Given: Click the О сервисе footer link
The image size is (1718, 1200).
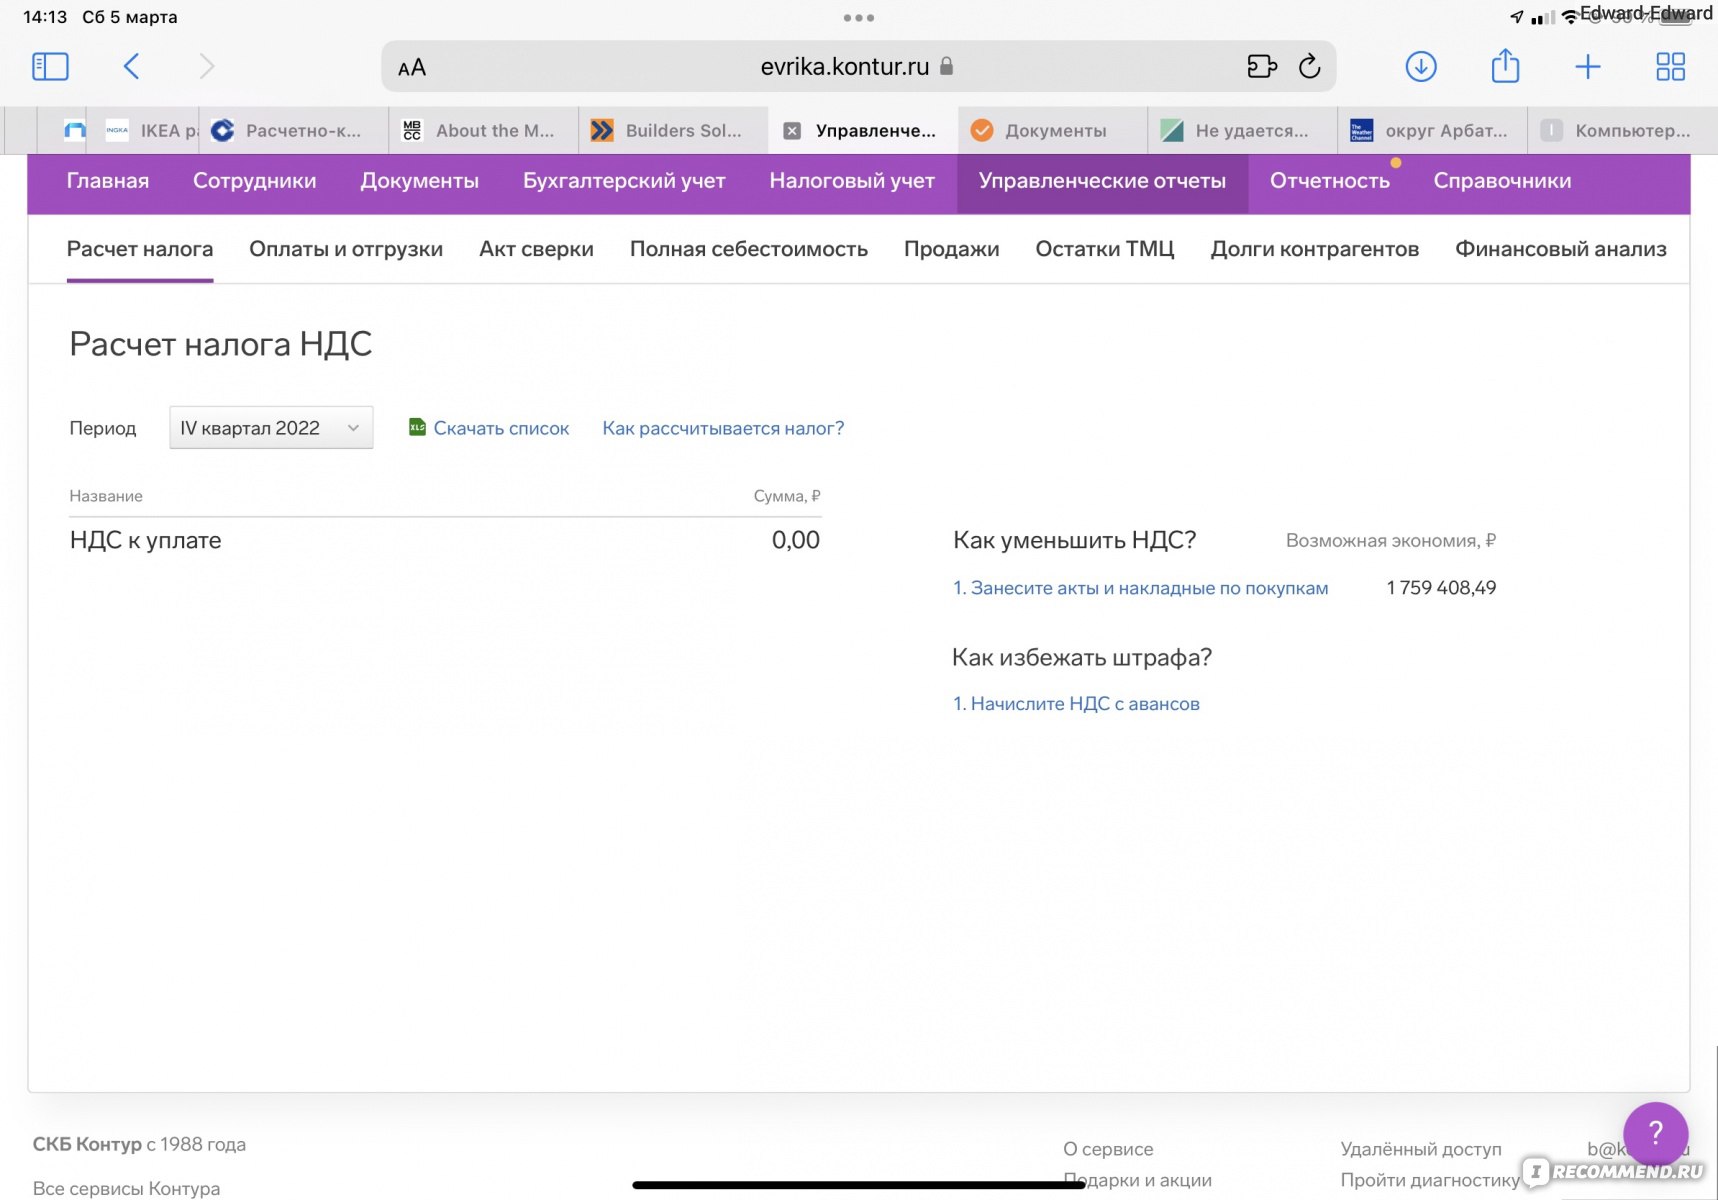Looking at the screenshot, I should click(x=1108, y=1149).
